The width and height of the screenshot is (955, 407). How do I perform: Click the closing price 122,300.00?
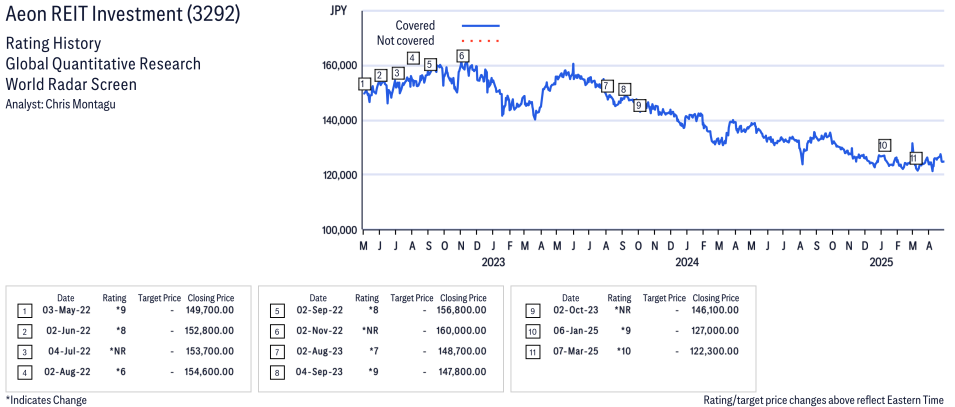(714, 351)
